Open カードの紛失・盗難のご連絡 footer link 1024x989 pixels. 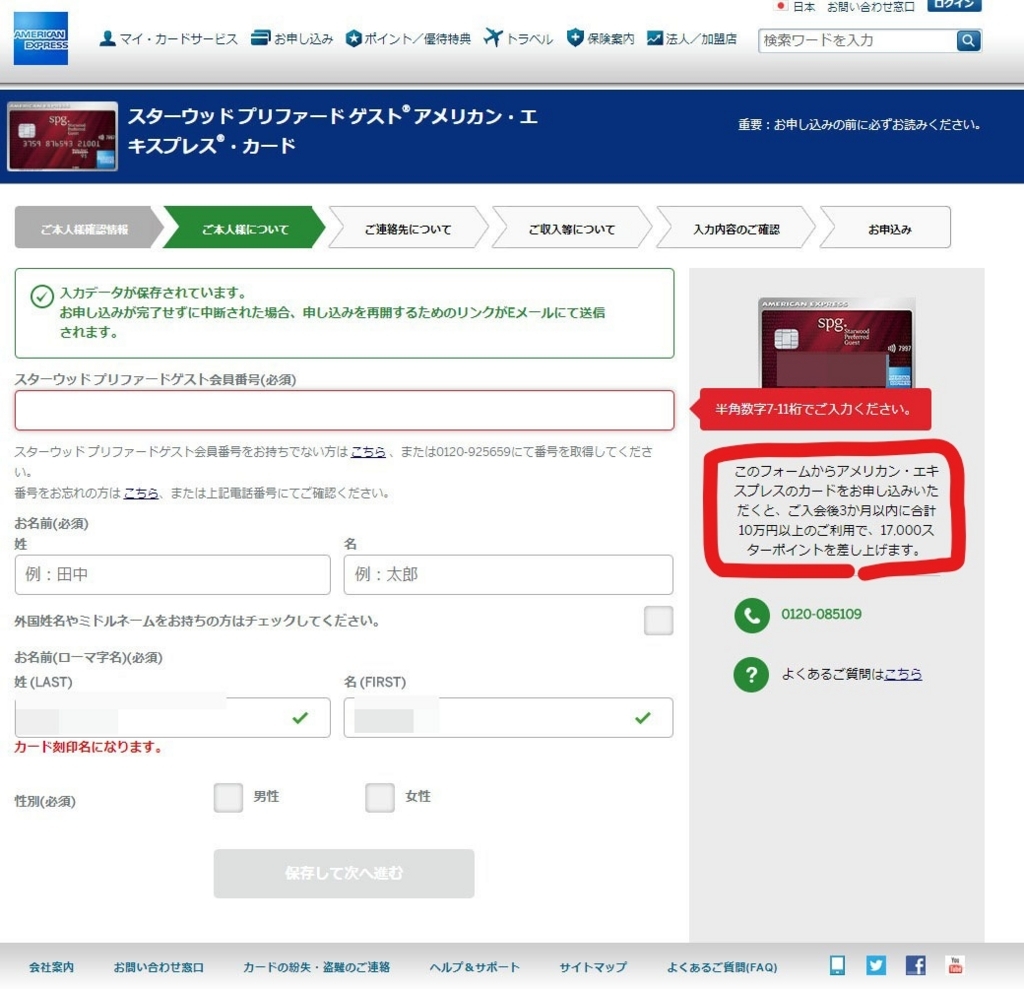tap(317, 967)
